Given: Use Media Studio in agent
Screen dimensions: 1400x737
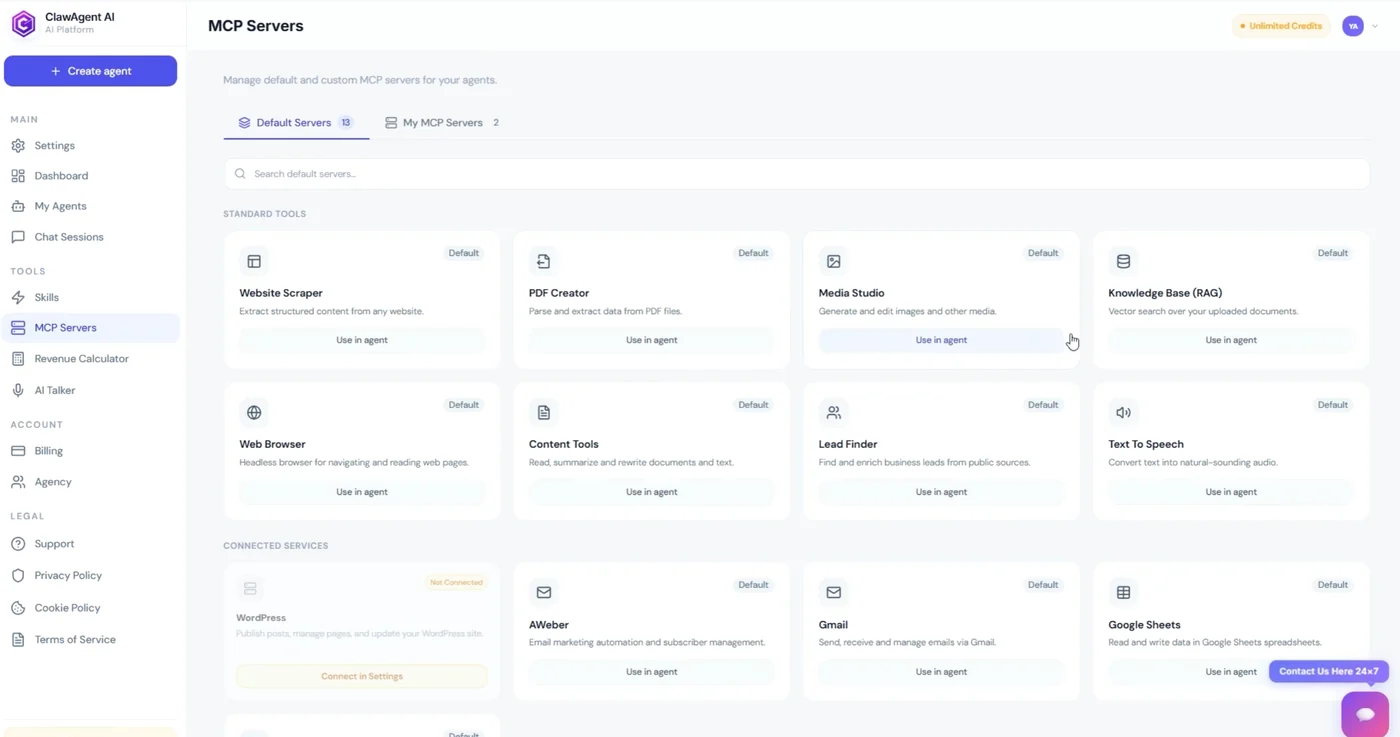Looking at the screenshot, I should tap(941, 340).
